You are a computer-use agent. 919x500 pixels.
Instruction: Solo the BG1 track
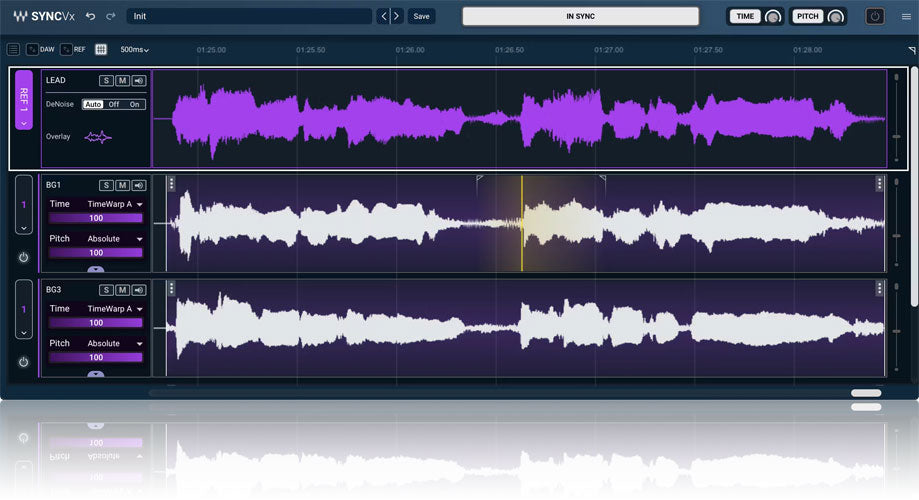pyautogui.click(x=106, y=185)
